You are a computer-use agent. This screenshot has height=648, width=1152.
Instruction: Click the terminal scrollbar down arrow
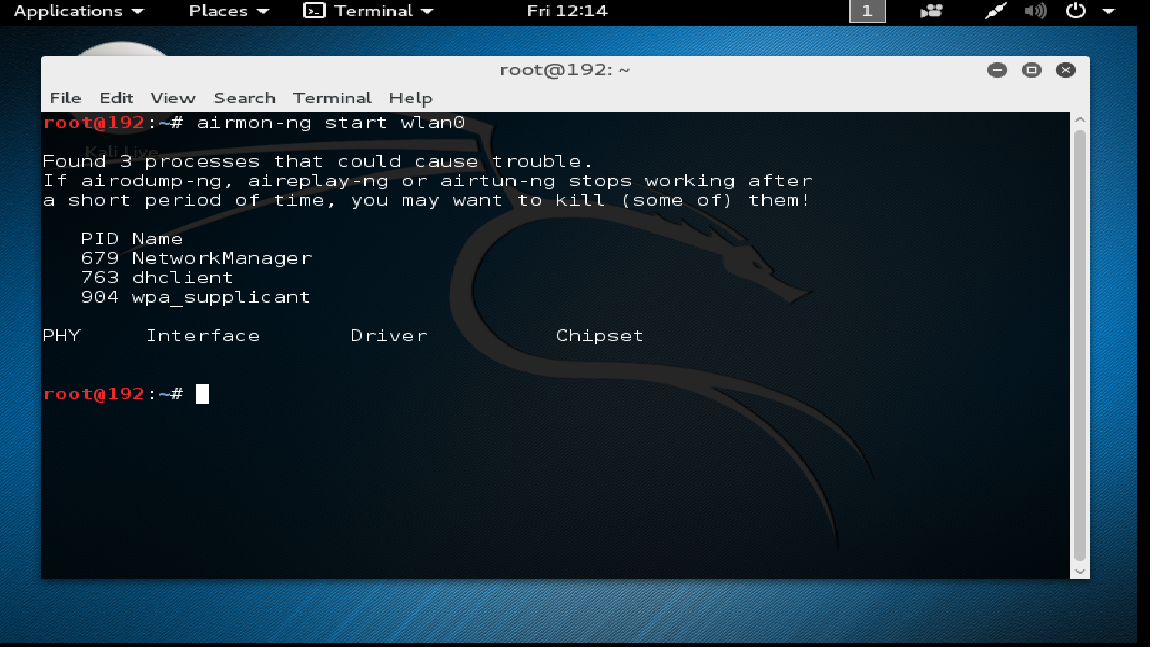tap(1079, 572)
